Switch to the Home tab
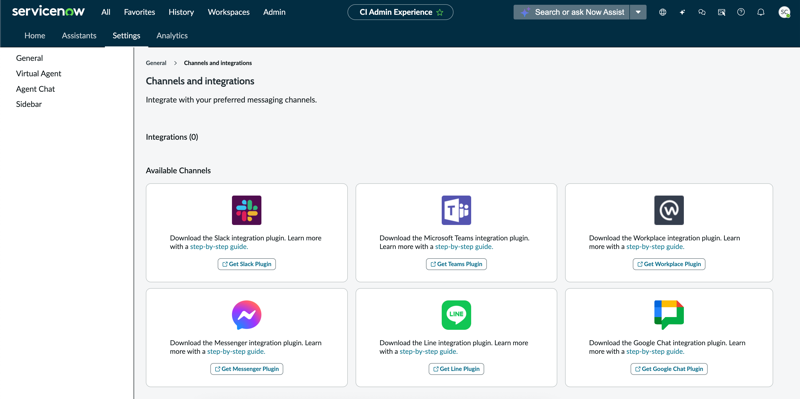 35,36
